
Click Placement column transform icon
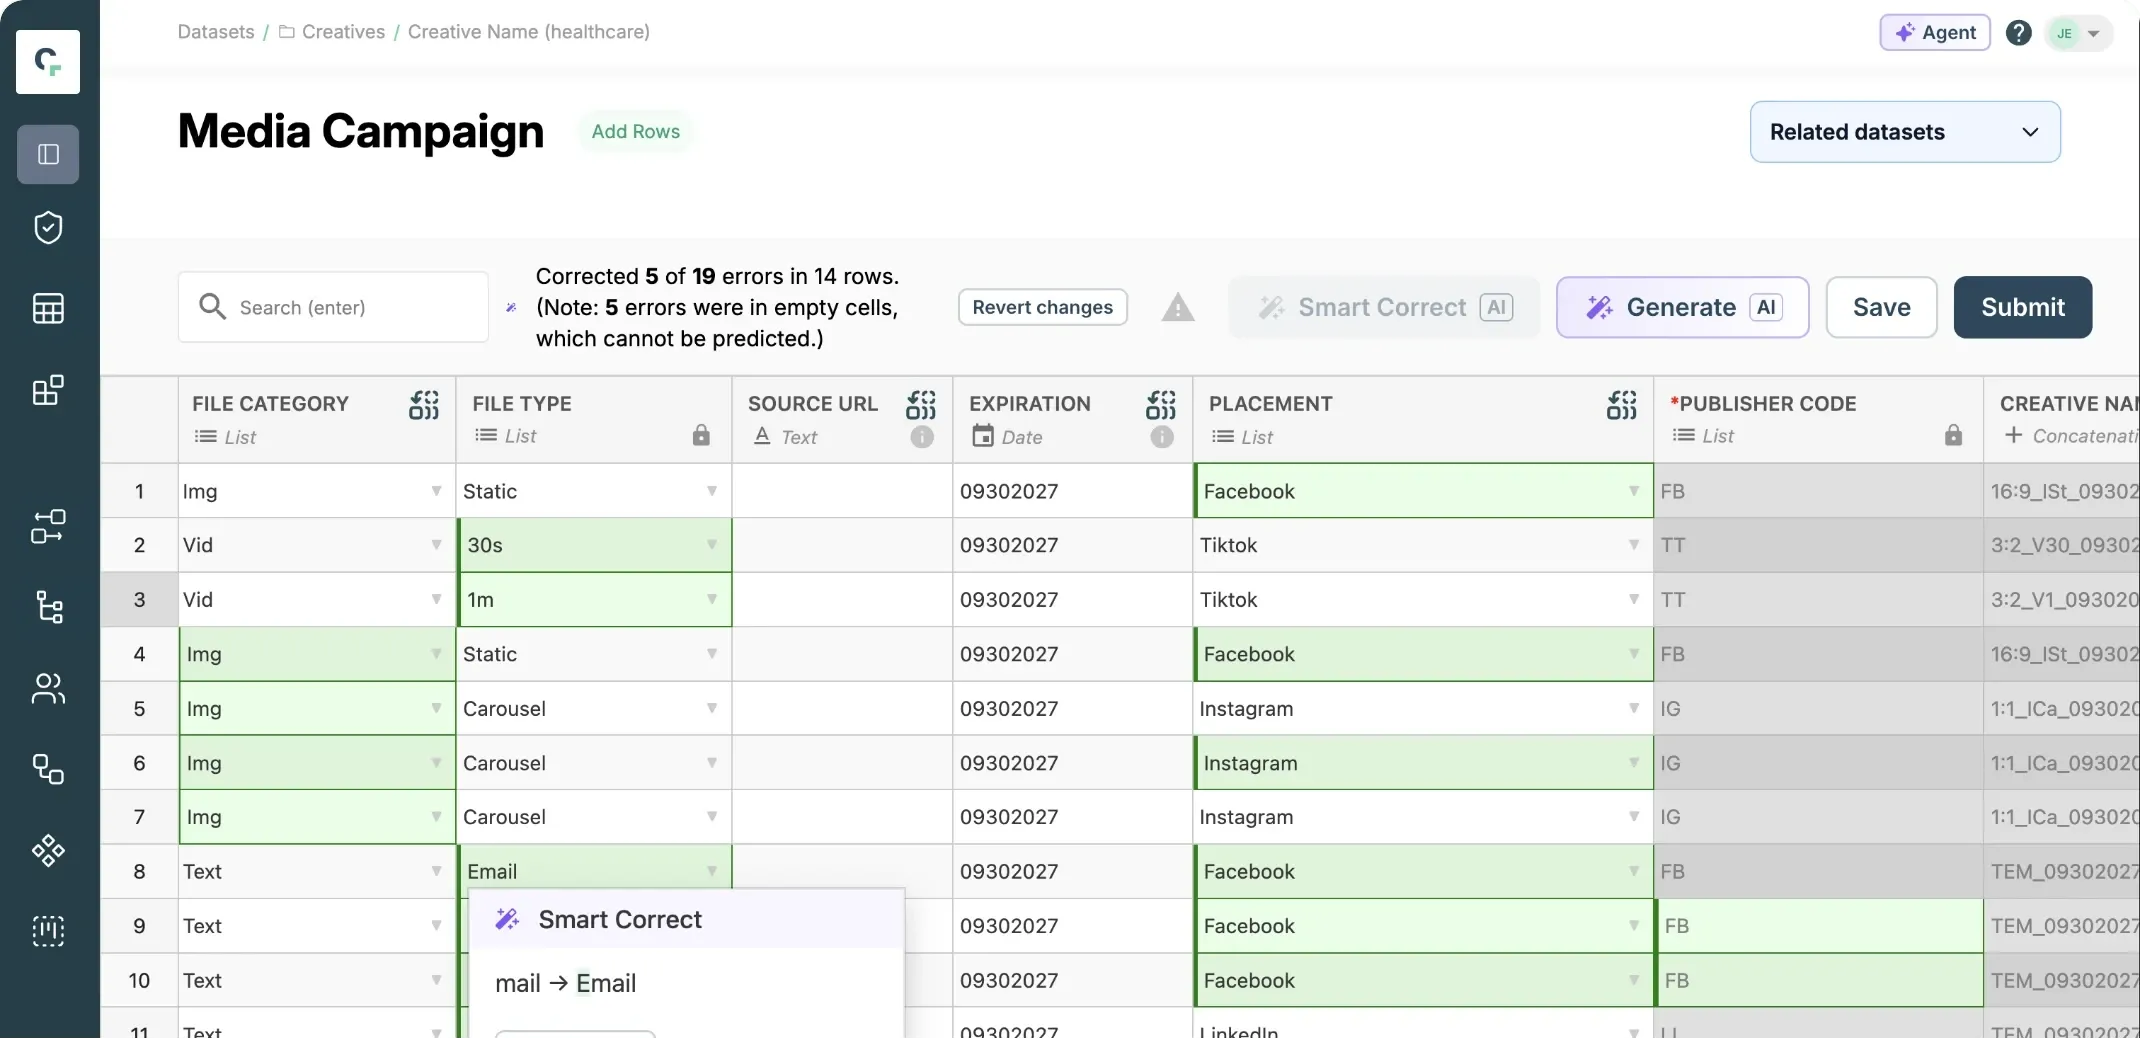pyautogui.click(x=1622, y=405)
